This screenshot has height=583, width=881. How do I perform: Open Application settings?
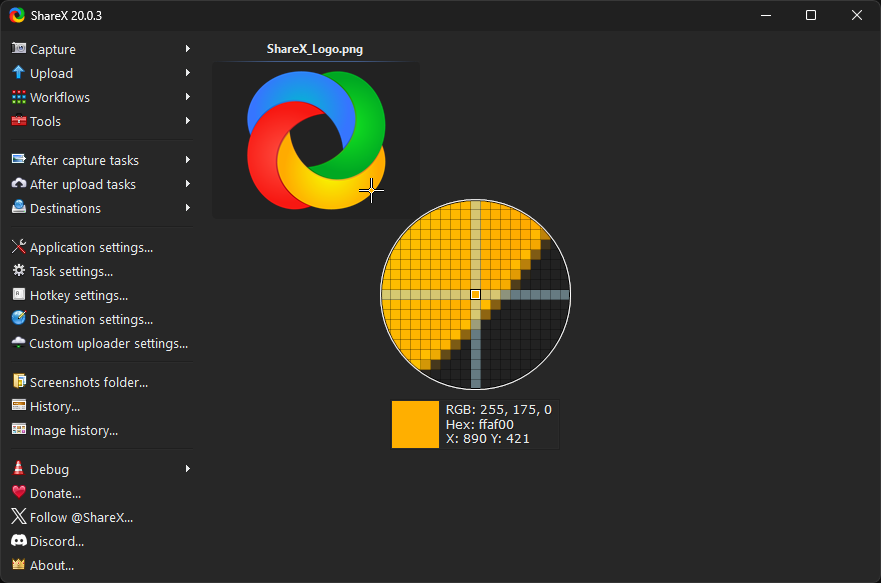pos(101,247)
